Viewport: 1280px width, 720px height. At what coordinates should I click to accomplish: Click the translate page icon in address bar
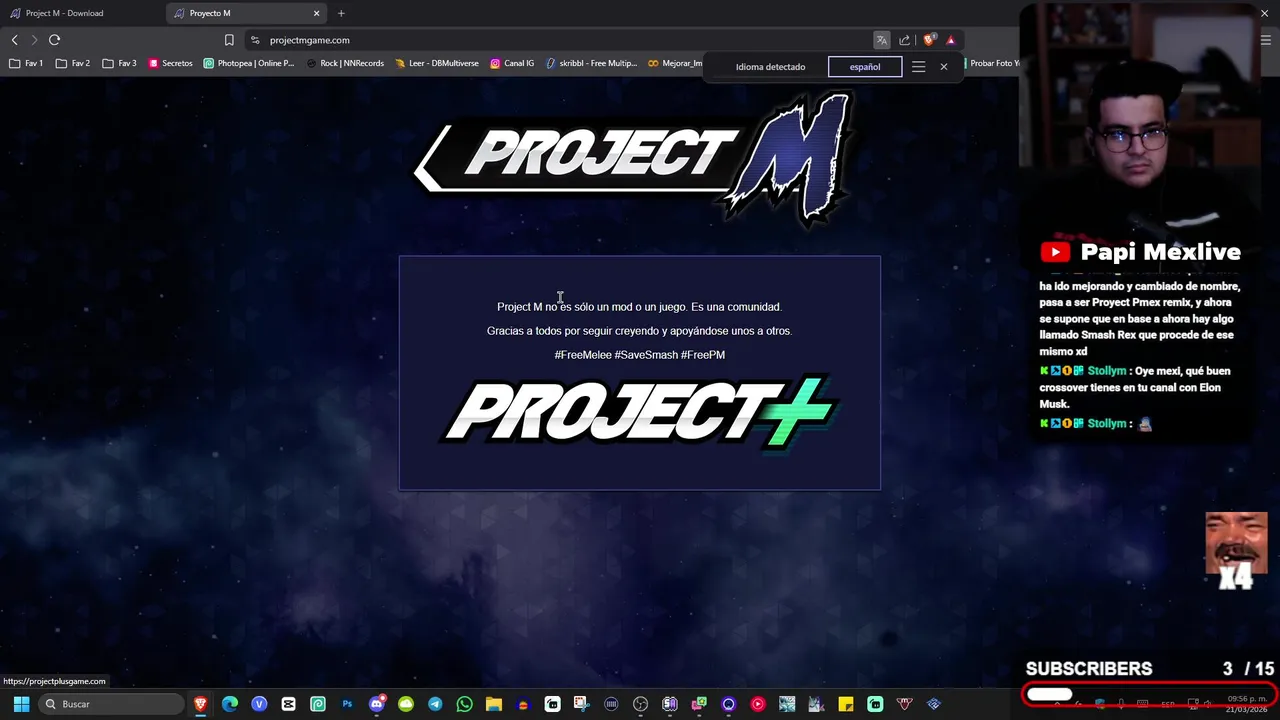coord(881,40)
